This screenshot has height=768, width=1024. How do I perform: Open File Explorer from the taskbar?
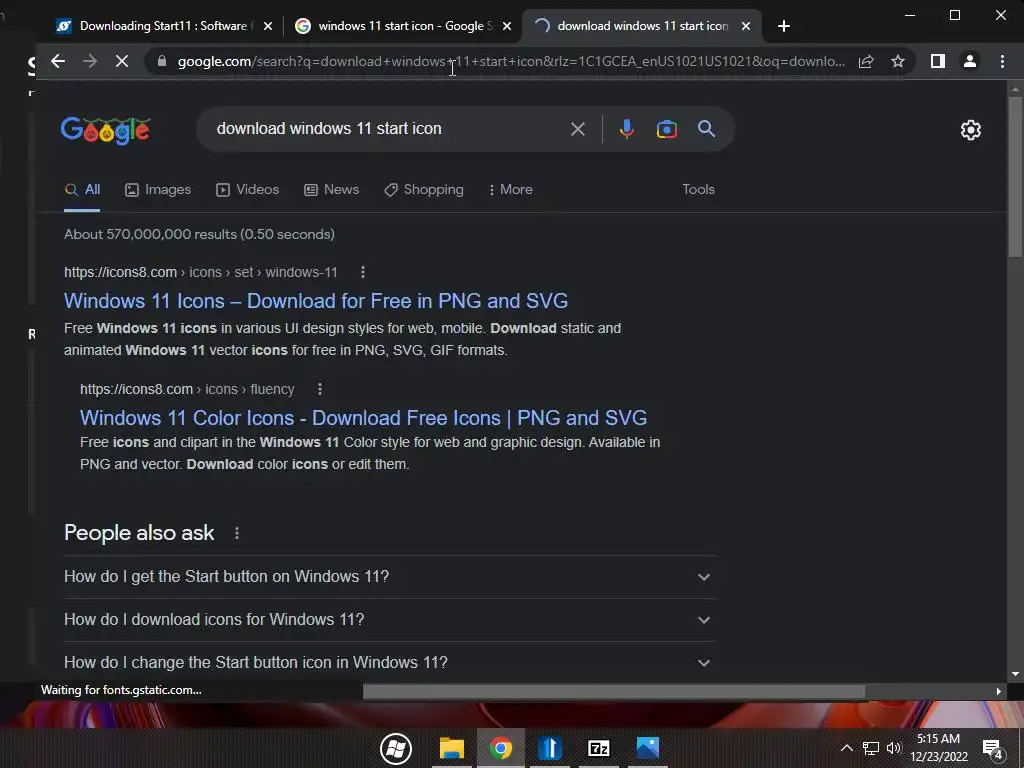tap(451, 748)
